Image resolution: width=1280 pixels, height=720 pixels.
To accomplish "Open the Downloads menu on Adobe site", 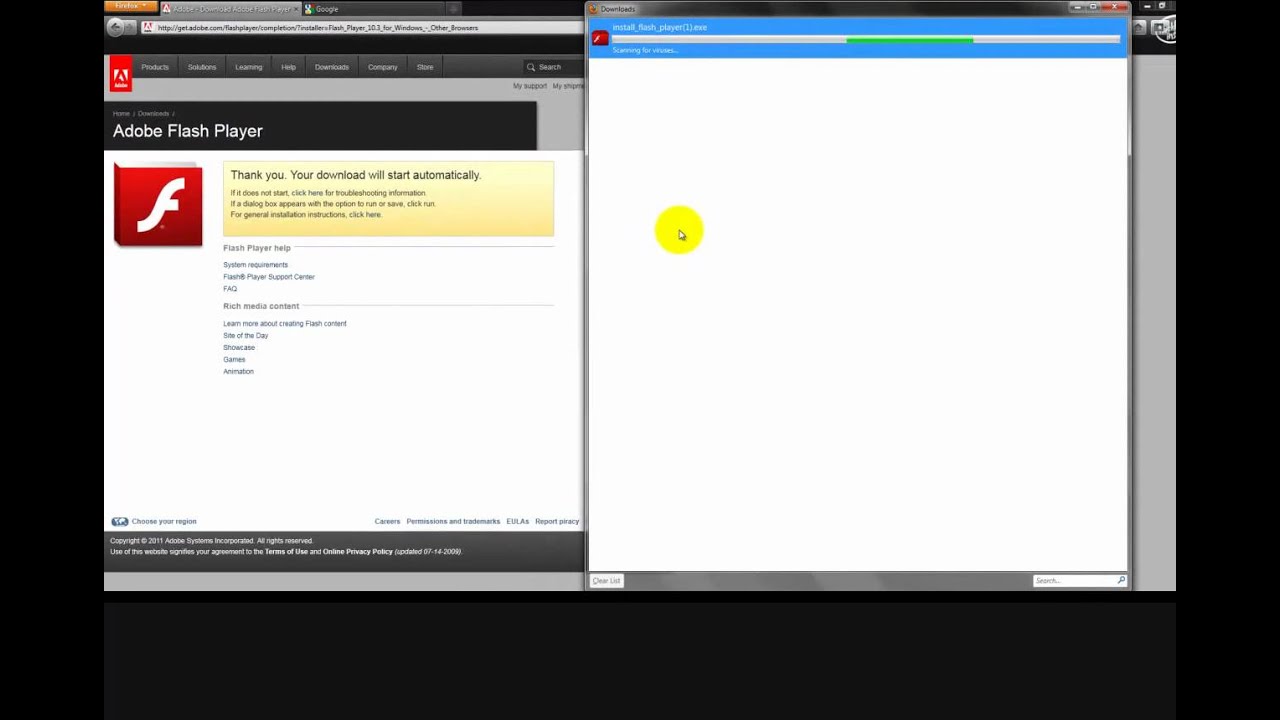I will click(332, 67).
